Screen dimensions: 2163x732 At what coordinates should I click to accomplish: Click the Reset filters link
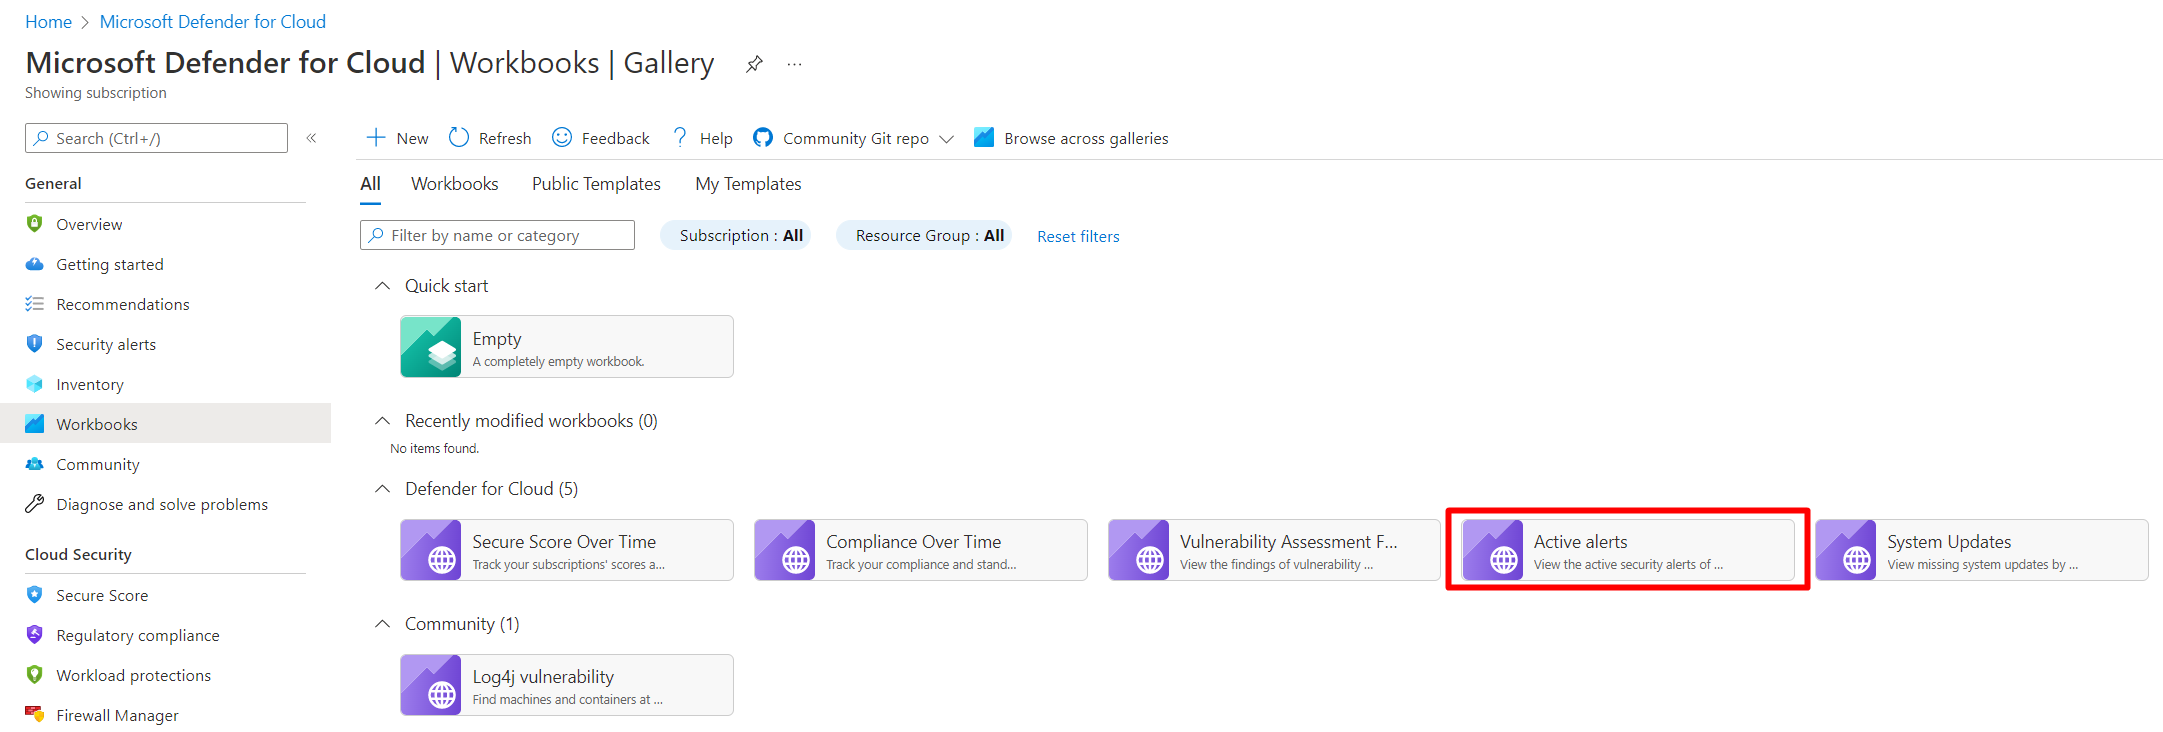[1078, 237]
